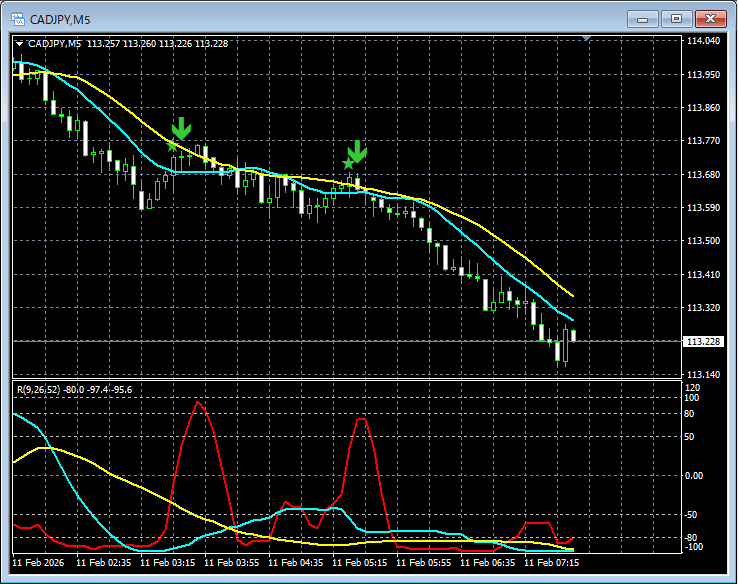The image size is (739, 584).
Task: Click the CADJPY,M5 symbol label on the chart
Action: click(x=55, y=43)
